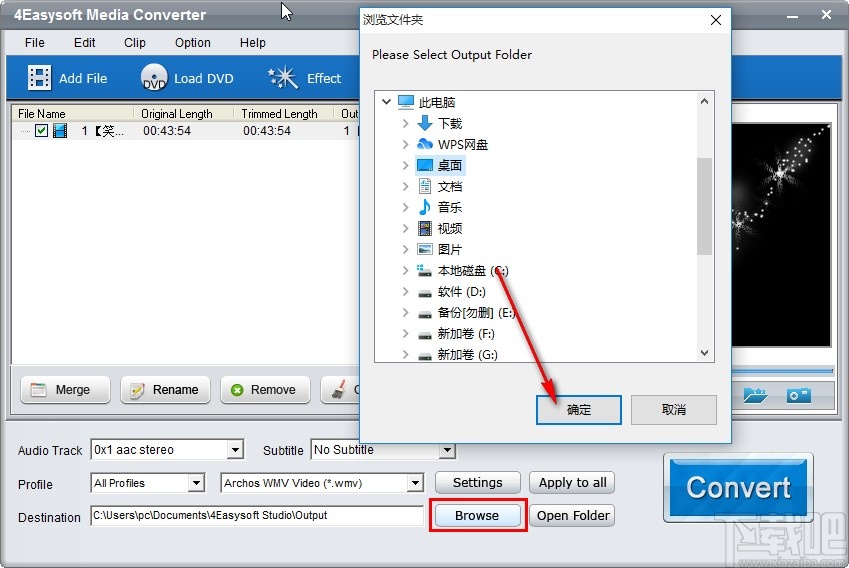Expand the 备份[勿删] (E:) drive node
Screen dimensions: 849x568
pyautogui.click(x=406, y=312)
